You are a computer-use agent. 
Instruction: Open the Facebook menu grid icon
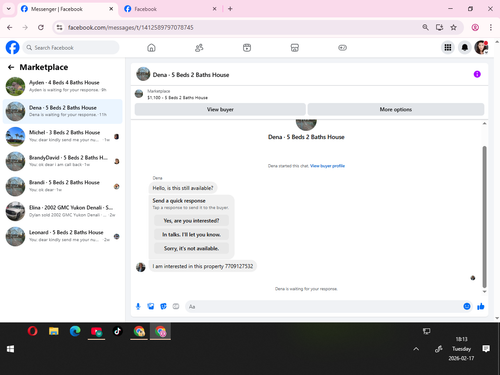point(448,48)
